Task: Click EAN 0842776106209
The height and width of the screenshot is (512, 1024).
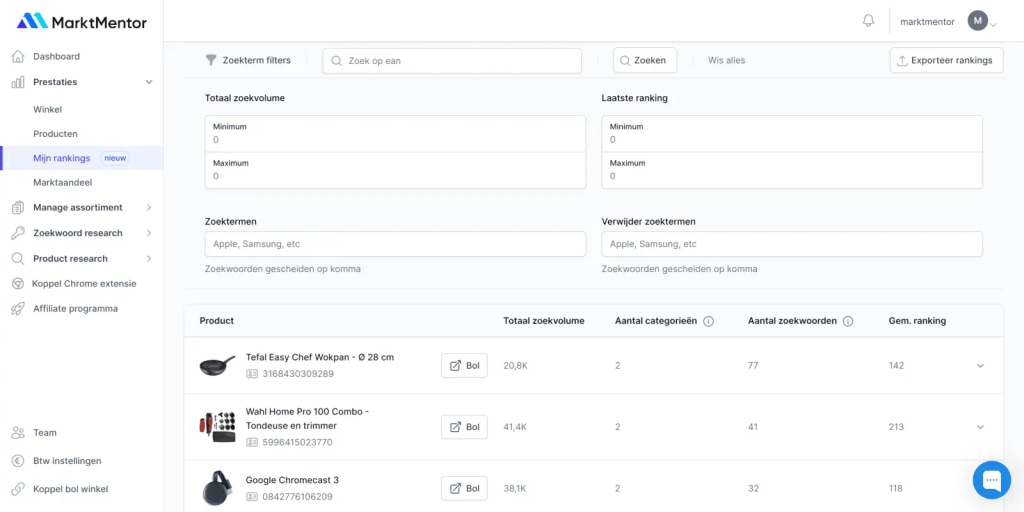Action: click(x=297, y=497)
